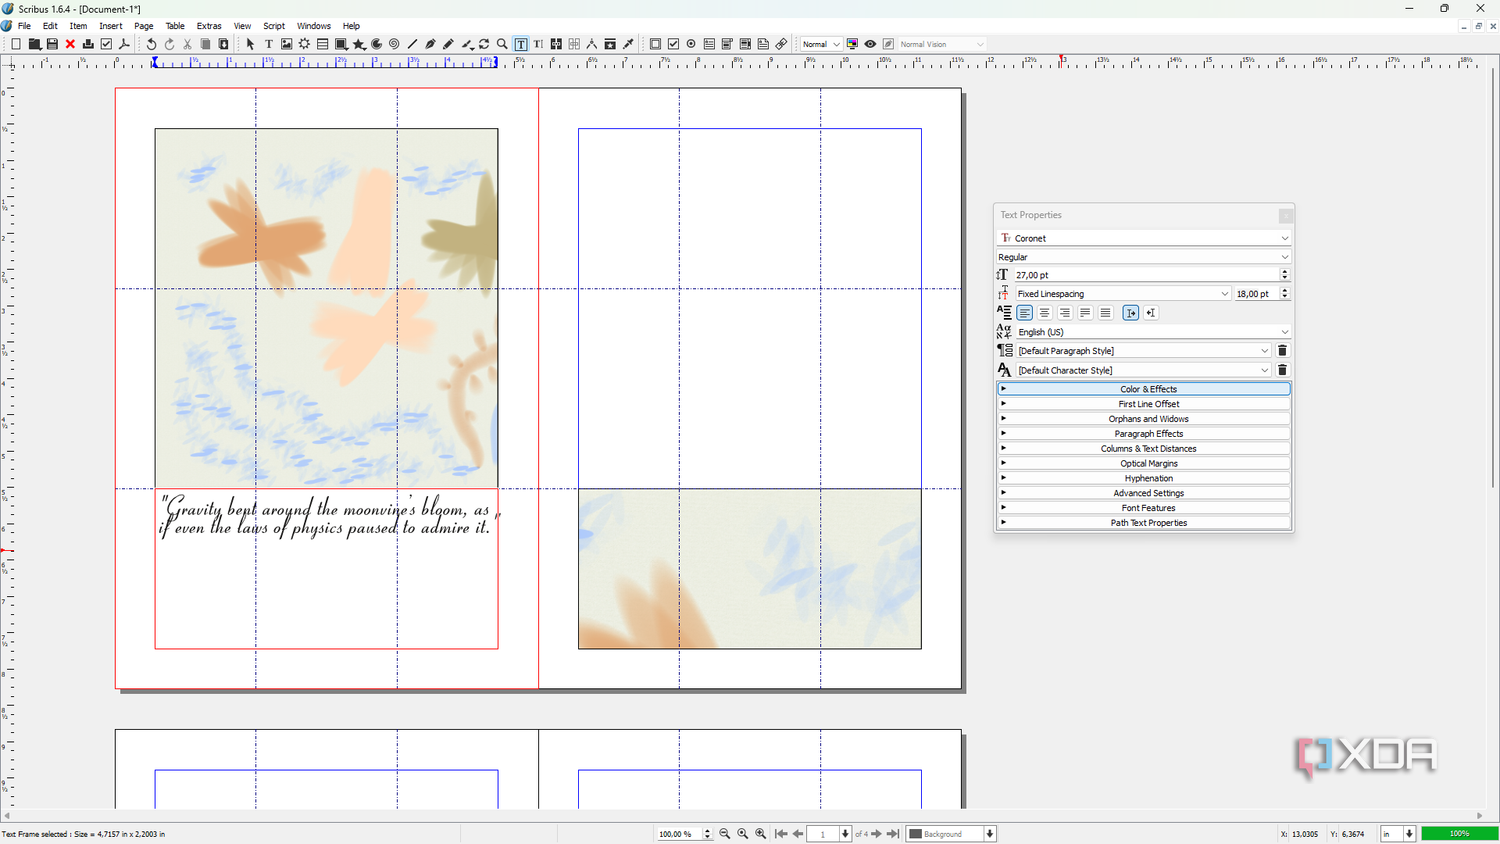Image resolution: width=1500 pixels, height=844 pixels.
Task: Expand the Orphans and Widows section
Action: click(1144, 419)
